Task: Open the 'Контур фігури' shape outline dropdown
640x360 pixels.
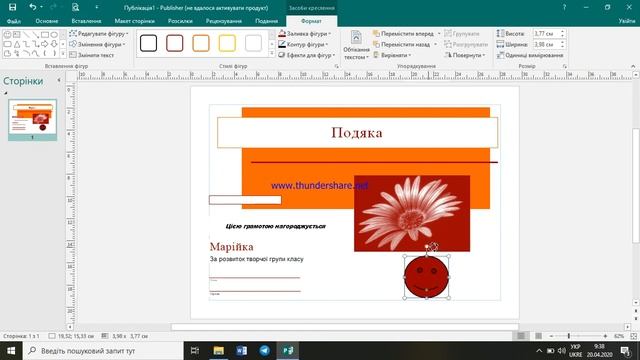Action: (303, 44)
